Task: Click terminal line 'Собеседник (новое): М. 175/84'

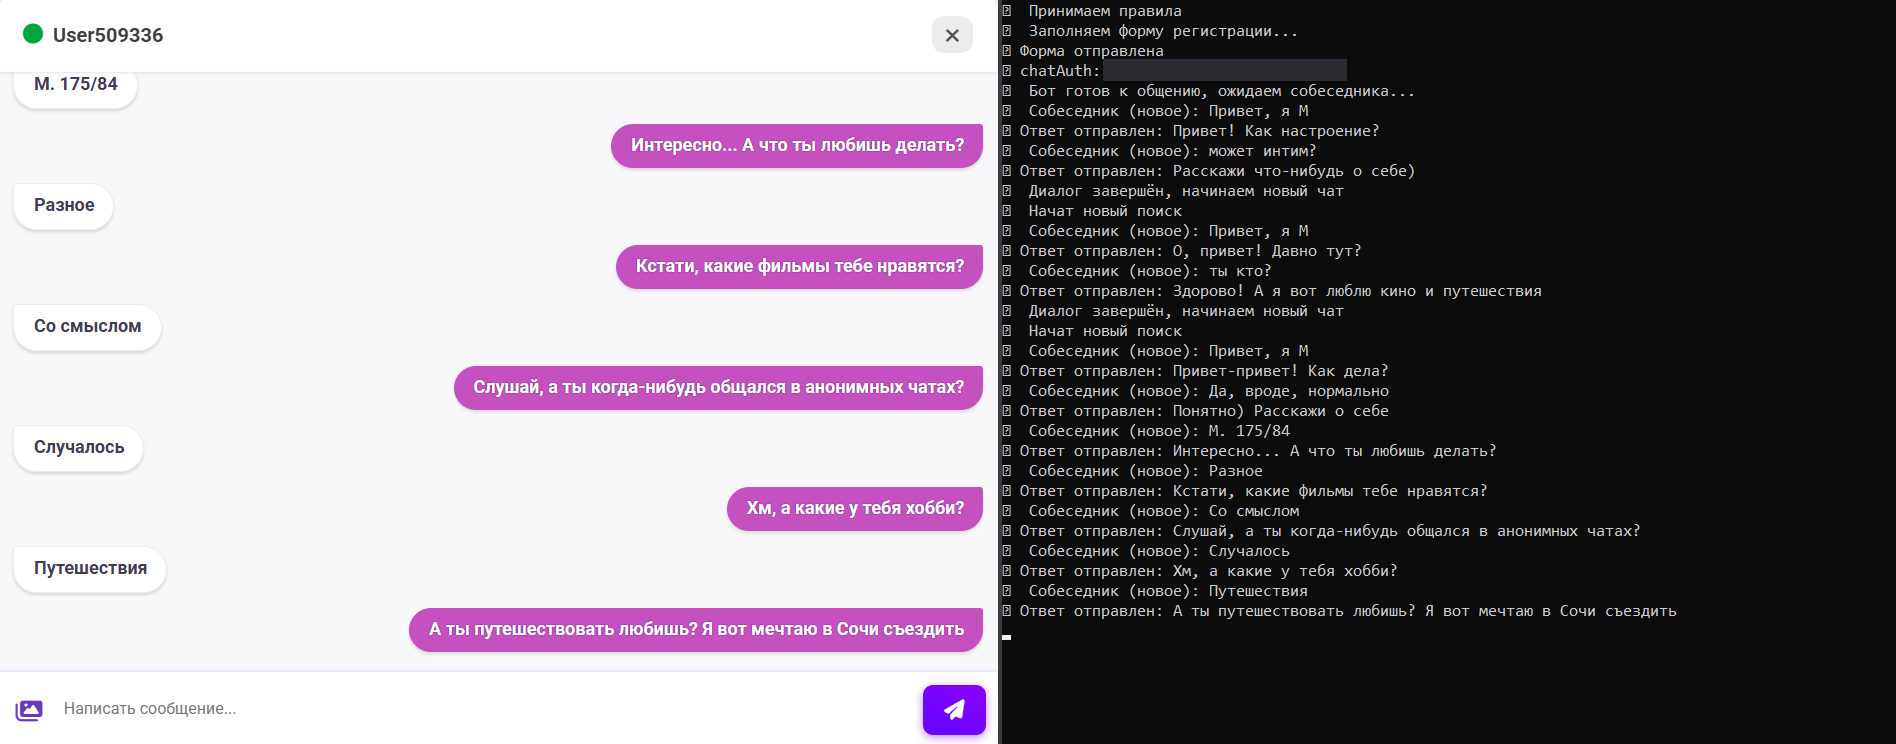Action: coord(1146,431)
